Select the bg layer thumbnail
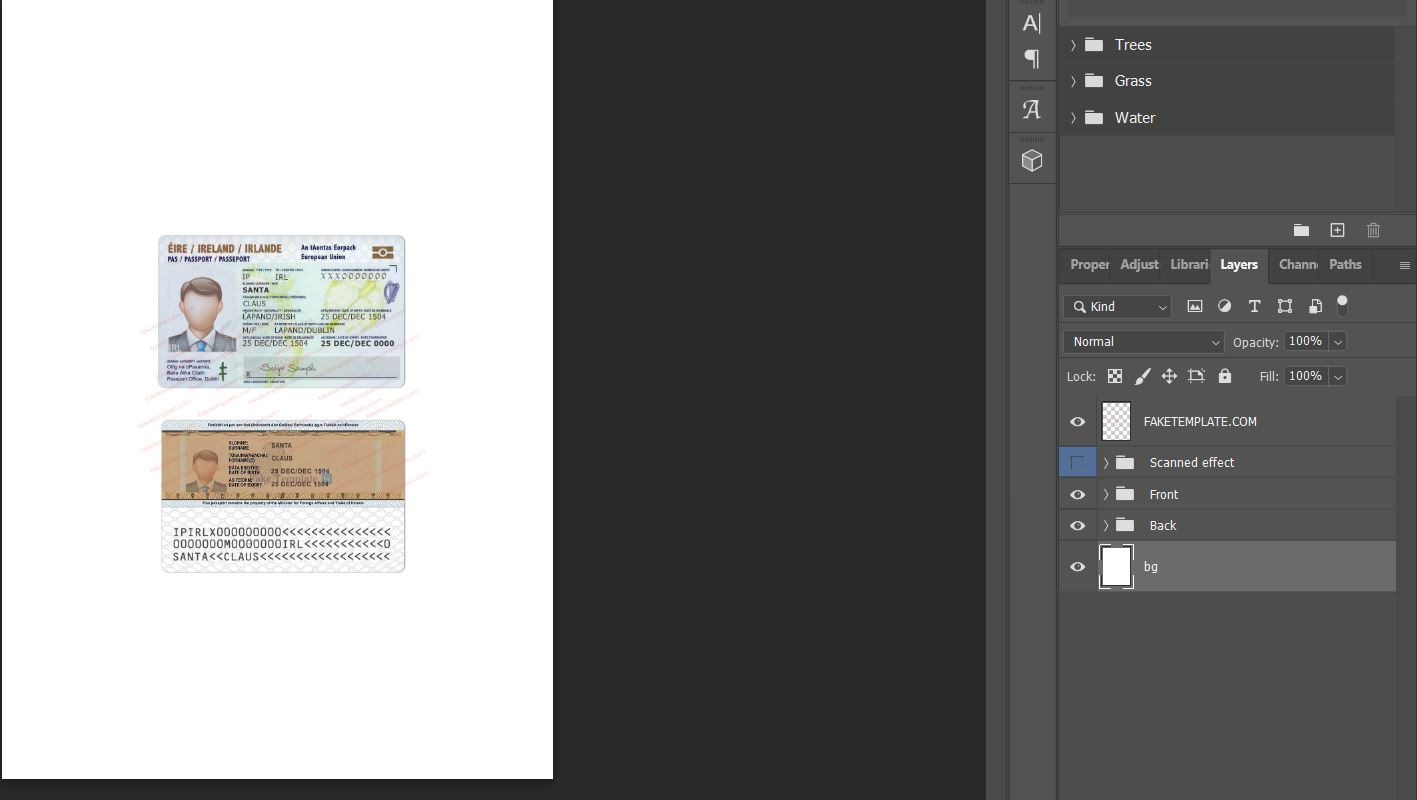Viewport: 1417px width, 800px height. pyautogui.click(x=1116, y=566)
